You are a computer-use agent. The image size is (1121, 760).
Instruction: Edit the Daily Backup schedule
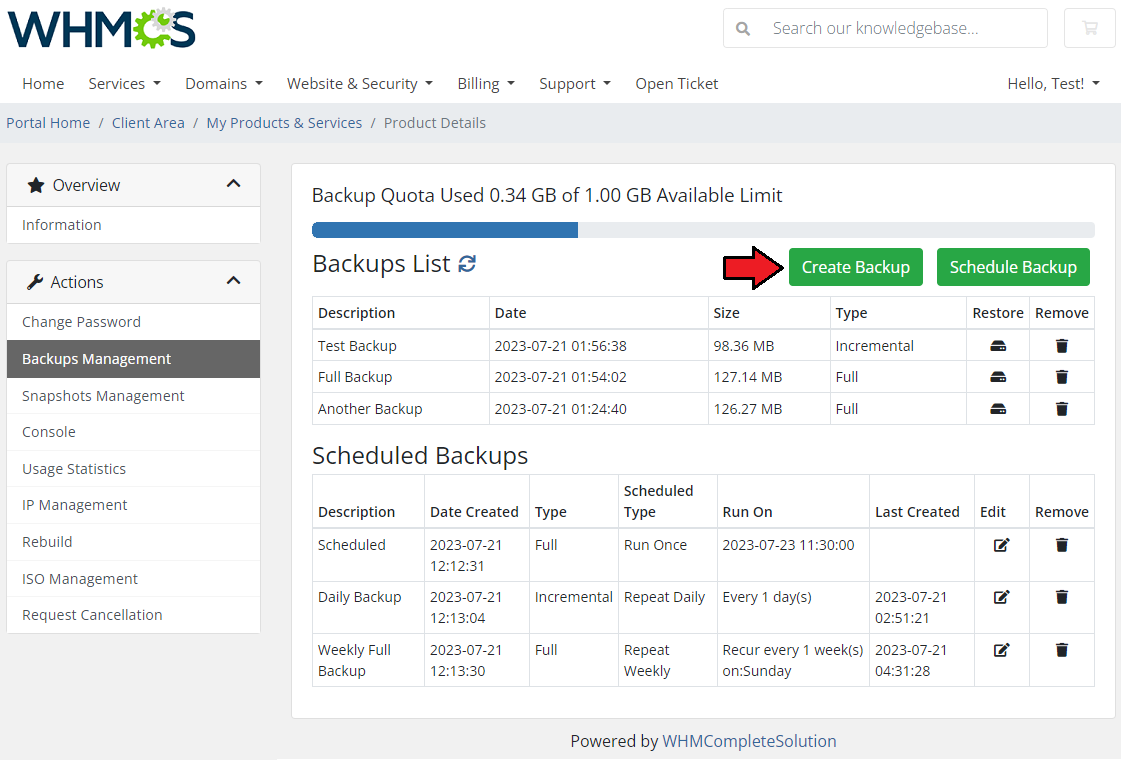click(1002, 597)
